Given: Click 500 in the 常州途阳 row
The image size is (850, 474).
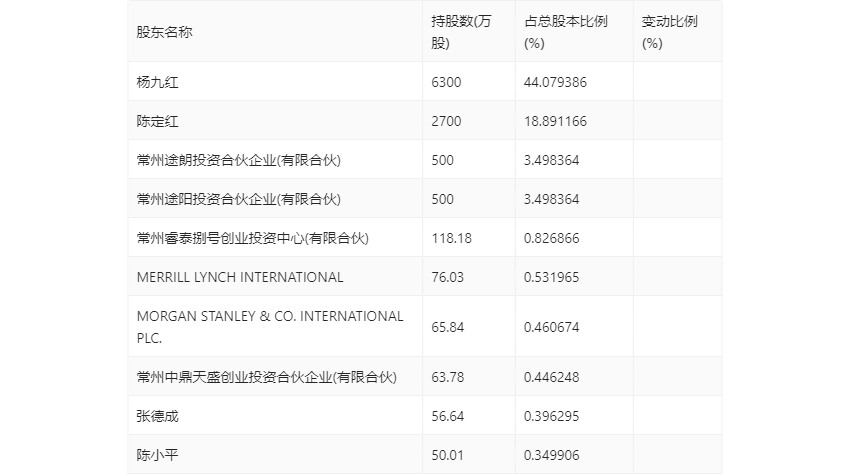Looking at the screenshot, I should pyautogui.click(x=442, y=199).
